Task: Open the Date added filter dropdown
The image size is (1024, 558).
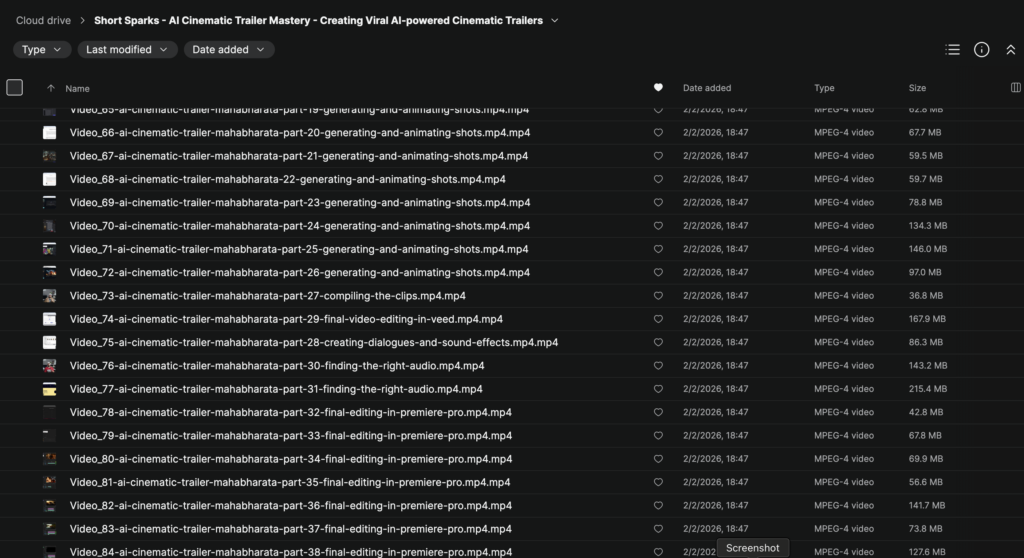Action: coord(229,50)
